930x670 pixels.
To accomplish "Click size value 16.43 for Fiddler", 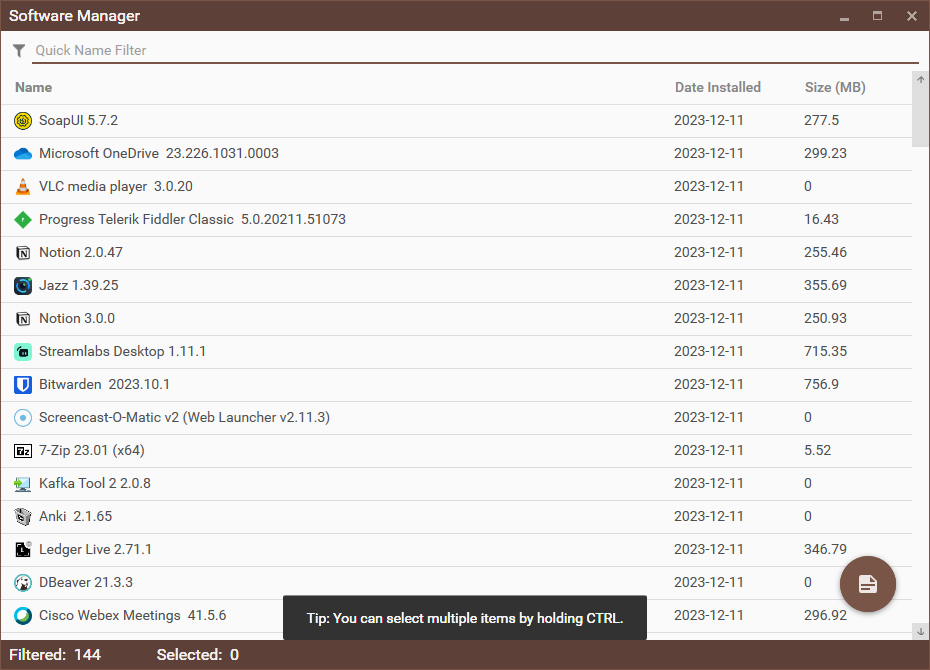I will pyautogui.click(x=821, y=219).
